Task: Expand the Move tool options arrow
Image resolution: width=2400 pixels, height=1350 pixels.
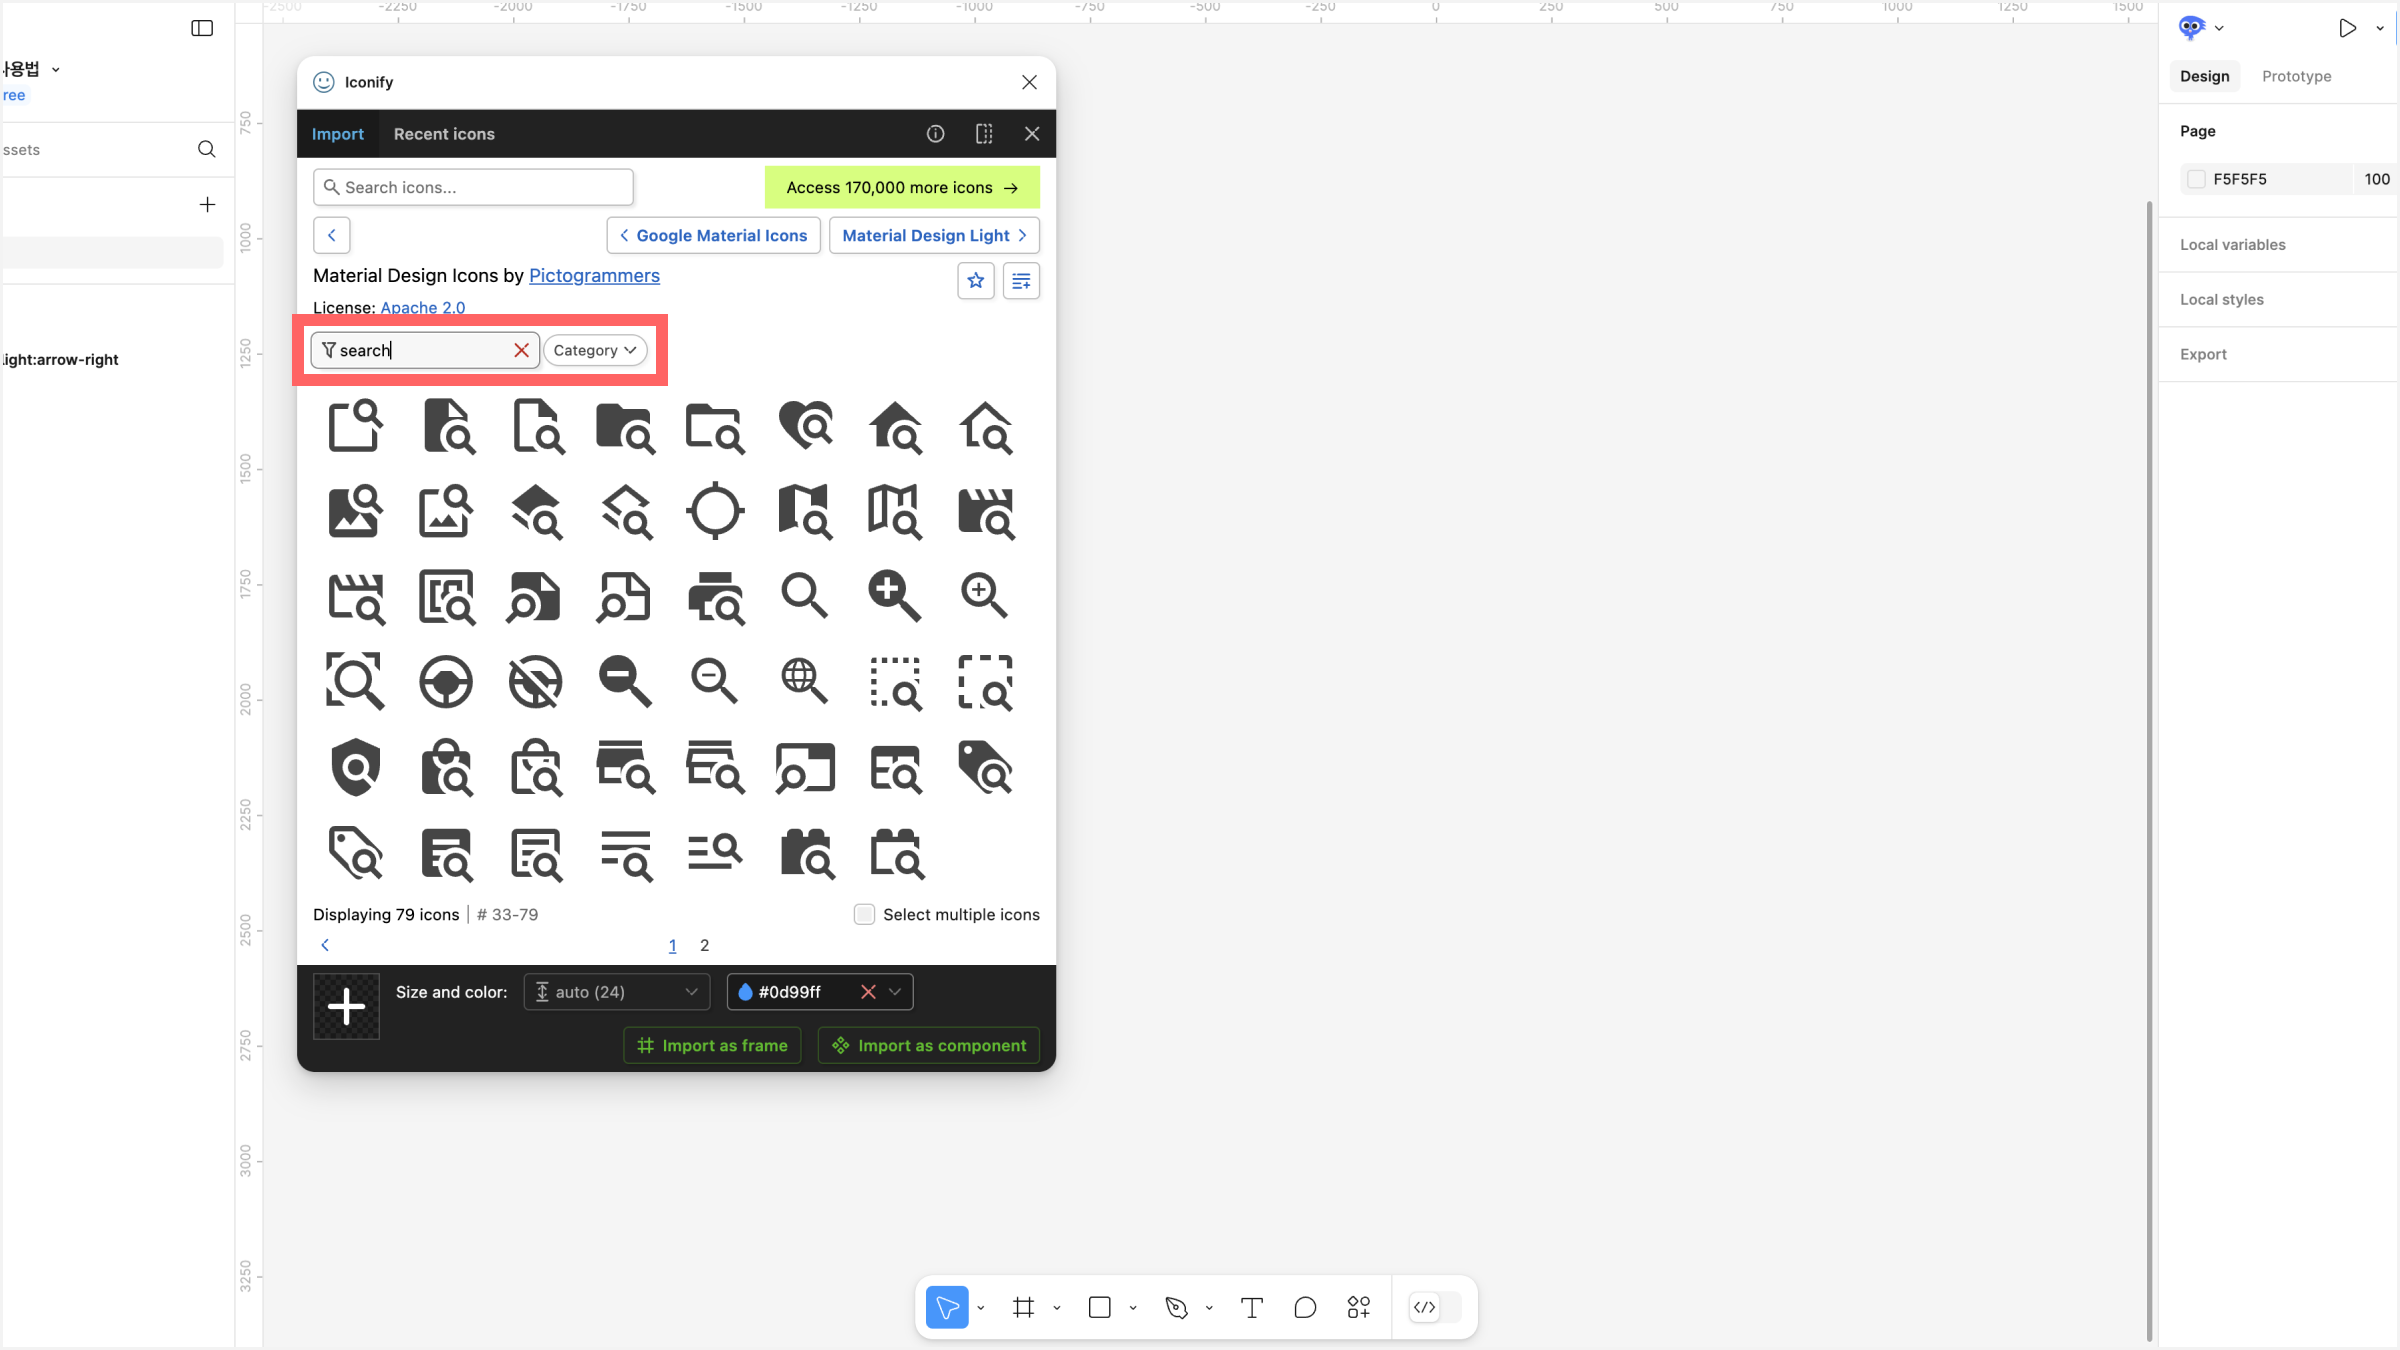Action: pyautogui.click(x=981, y=1308)
